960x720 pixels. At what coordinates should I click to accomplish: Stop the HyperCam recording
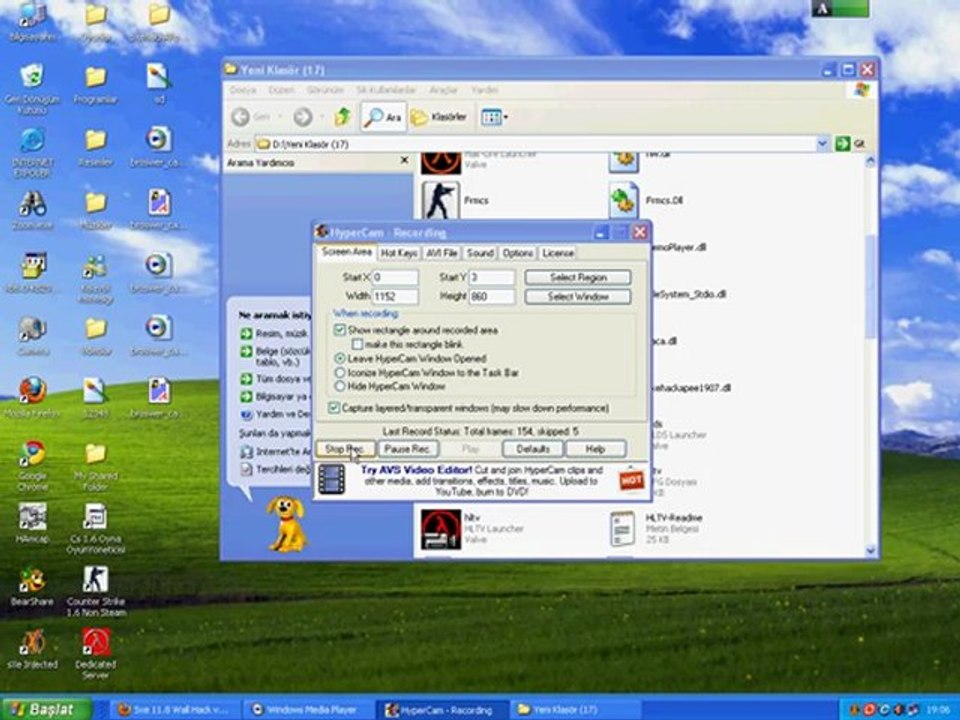tap(345, 449)
